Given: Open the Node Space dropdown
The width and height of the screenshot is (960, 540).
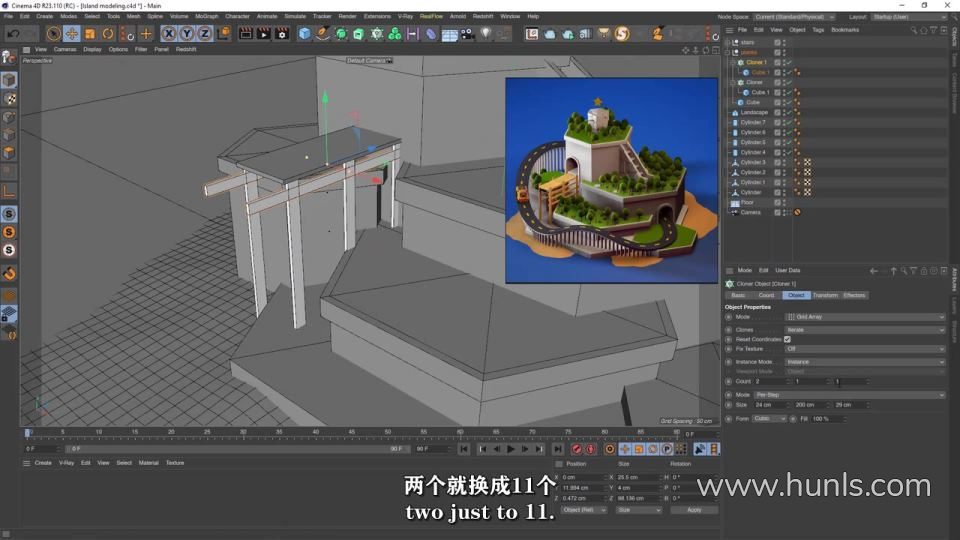Looking at the screenshot, I should [x=793, y=17].
